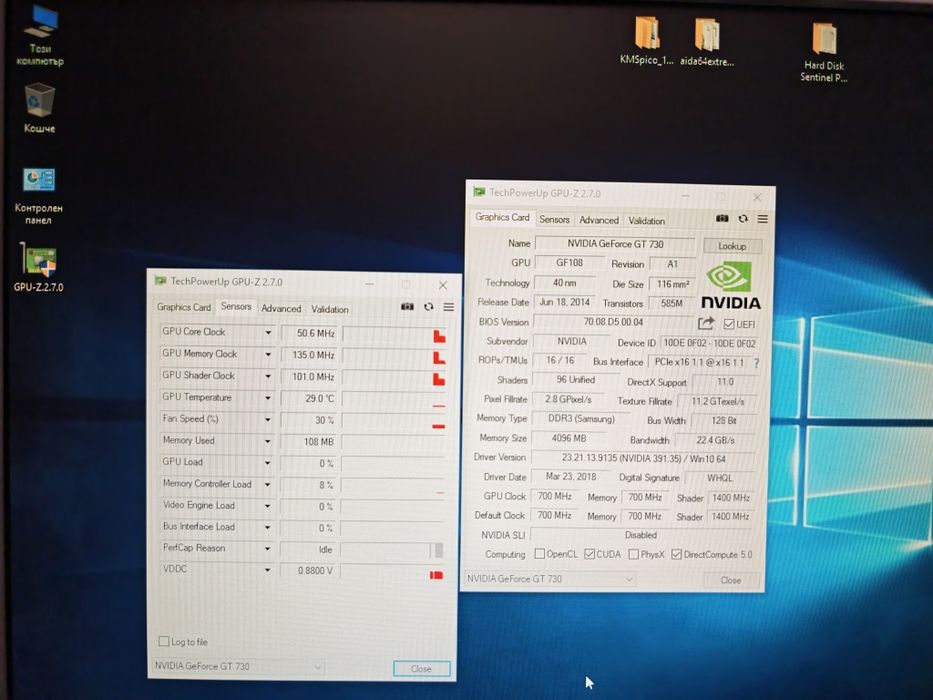Click the BIOS Version field 70.08.D5.00.04
The image size is (933, 700).
point(613,322)
